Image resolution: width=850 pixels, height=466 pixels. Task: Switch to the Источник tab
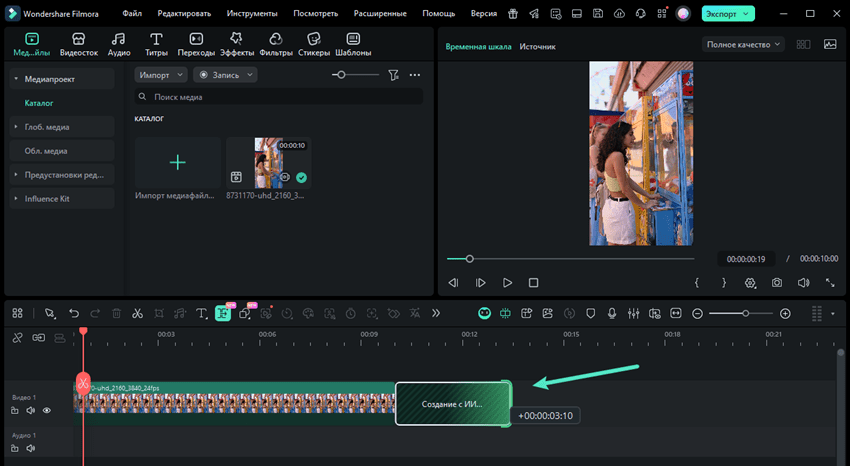point(537,47)
